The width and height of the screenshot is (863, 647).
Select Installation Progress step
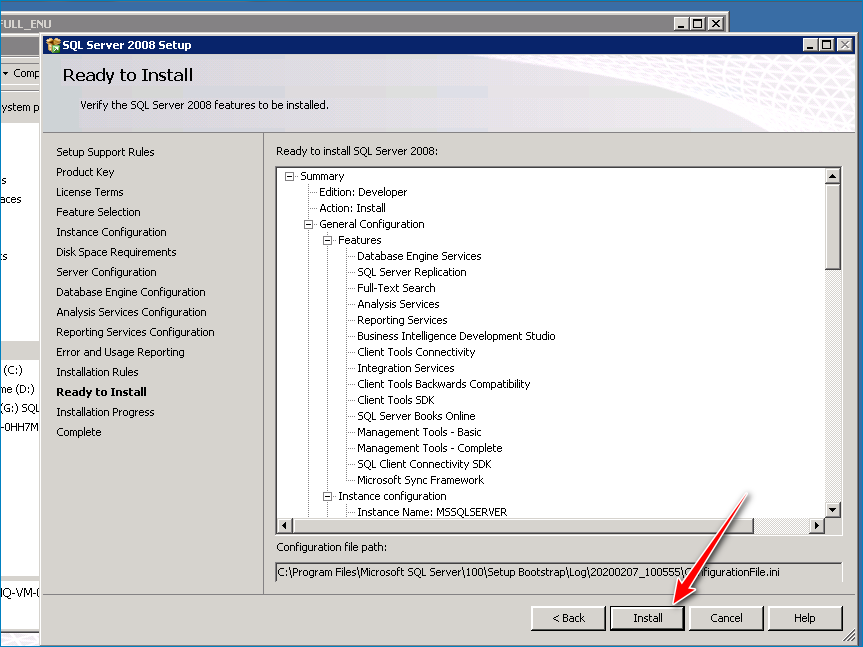point(105,412)
